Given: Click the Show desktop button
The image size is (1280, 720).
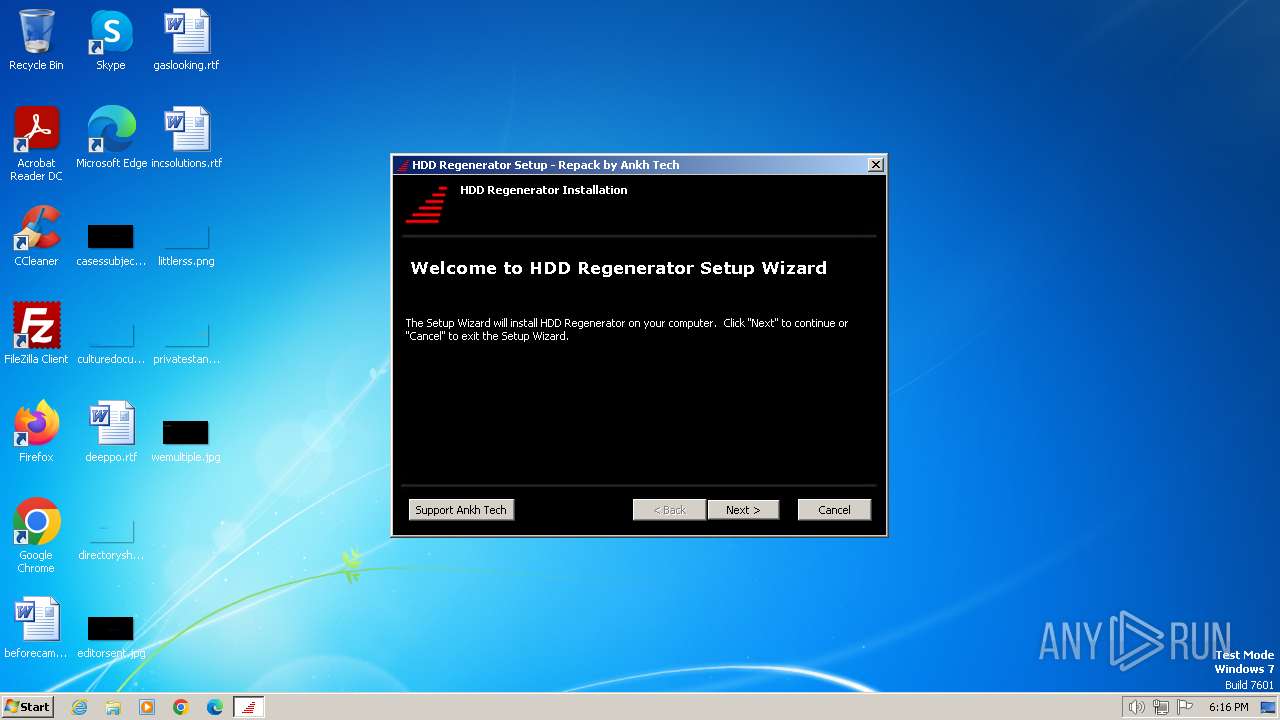Looking at the screenshot, I should coord(1270,707).
